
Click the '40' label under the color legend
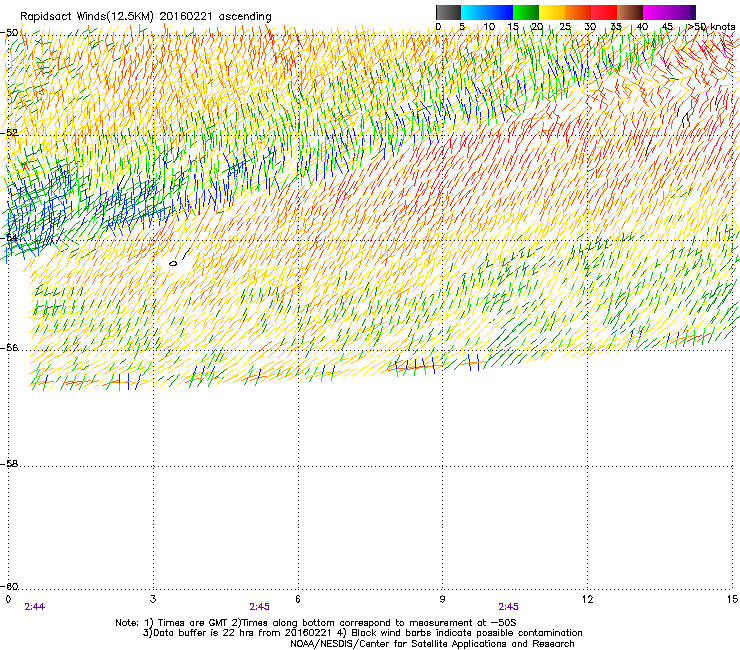tap(642, 27)
